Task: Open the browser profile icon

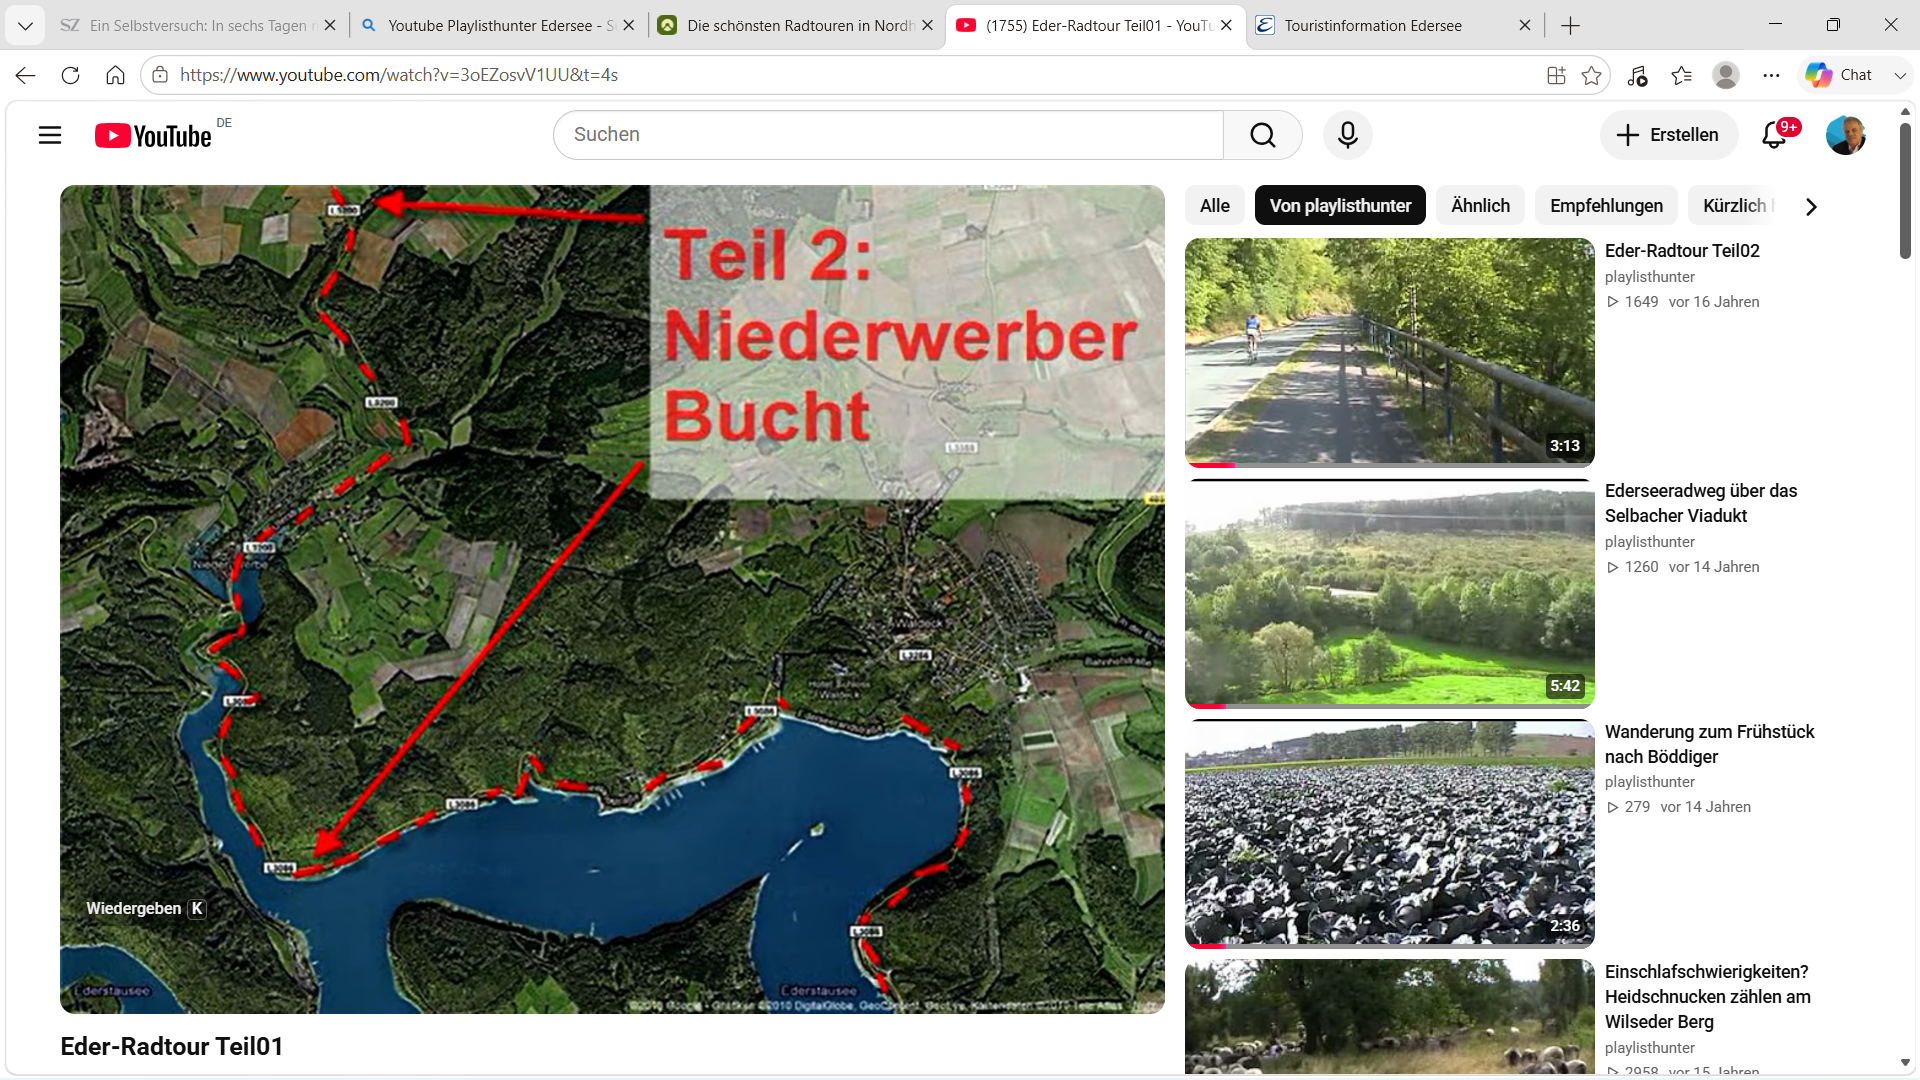Action: (1726, 75)
